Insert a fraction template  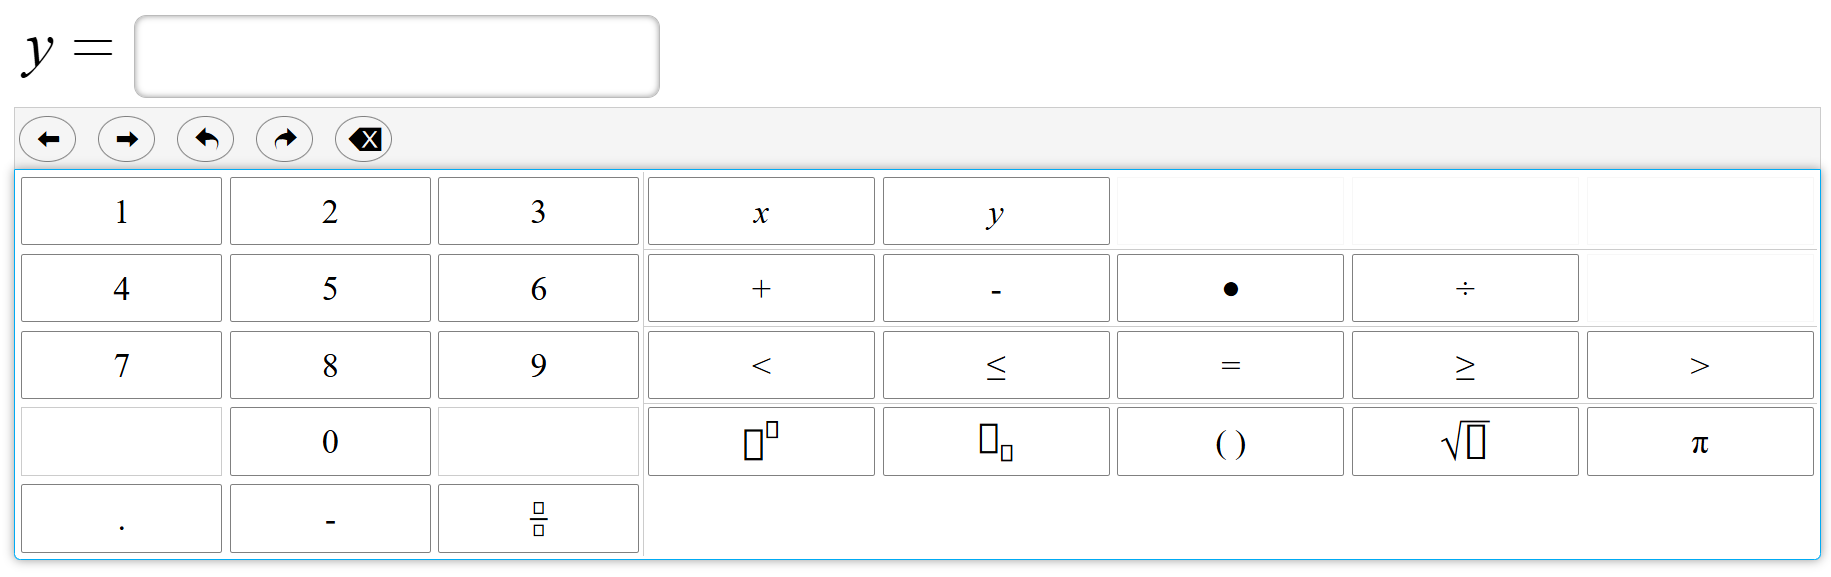tap(538, 518)
